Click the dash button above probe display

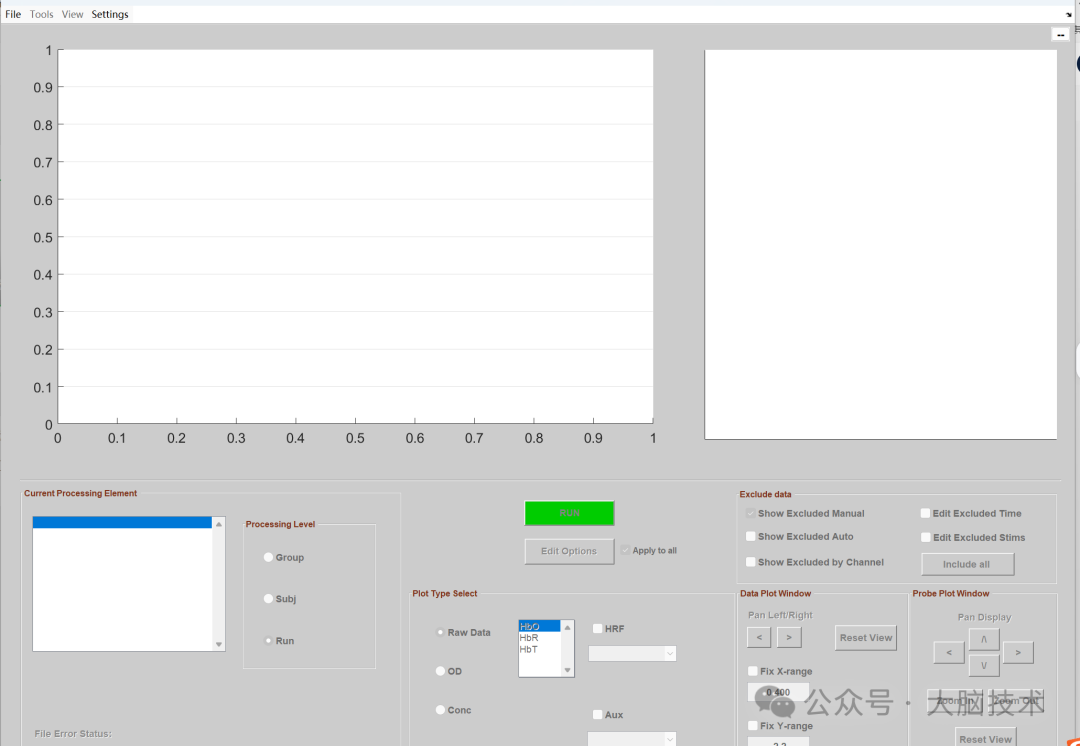pos(1060,34)
